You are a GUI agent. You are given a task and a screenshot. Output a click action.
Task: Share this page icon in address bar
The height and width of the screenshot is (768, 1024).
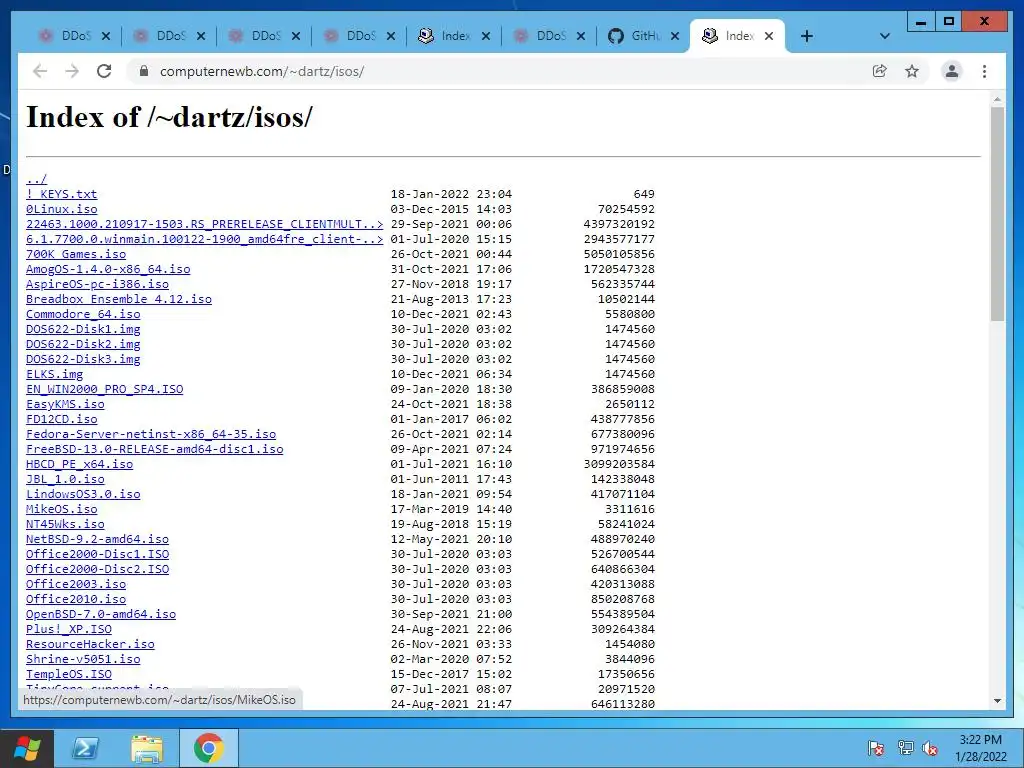click(880, 71)
